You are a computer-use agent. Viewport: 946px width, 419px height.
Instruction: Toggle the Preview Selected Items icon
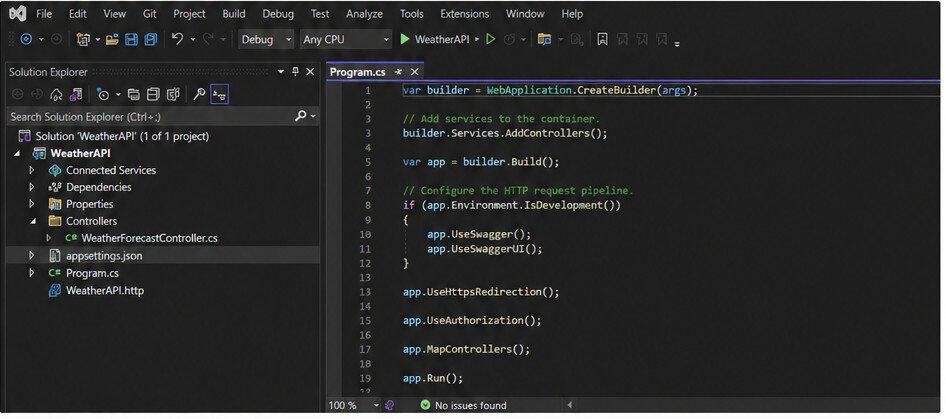pos(219,95)
